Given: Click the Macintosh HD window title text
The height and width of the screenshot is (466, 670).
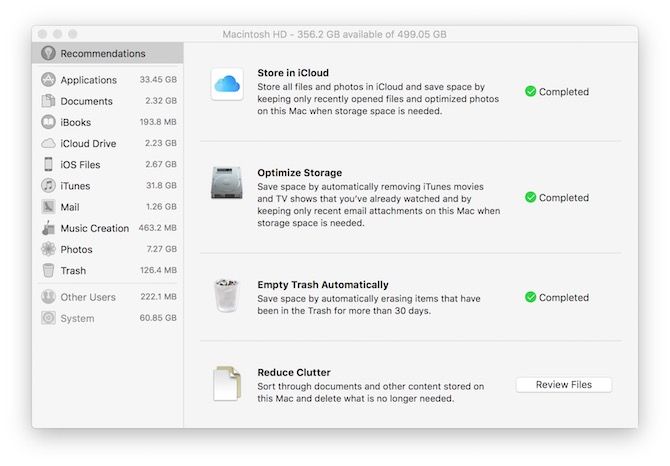Looking at the screenshot, I should point(334,34).
